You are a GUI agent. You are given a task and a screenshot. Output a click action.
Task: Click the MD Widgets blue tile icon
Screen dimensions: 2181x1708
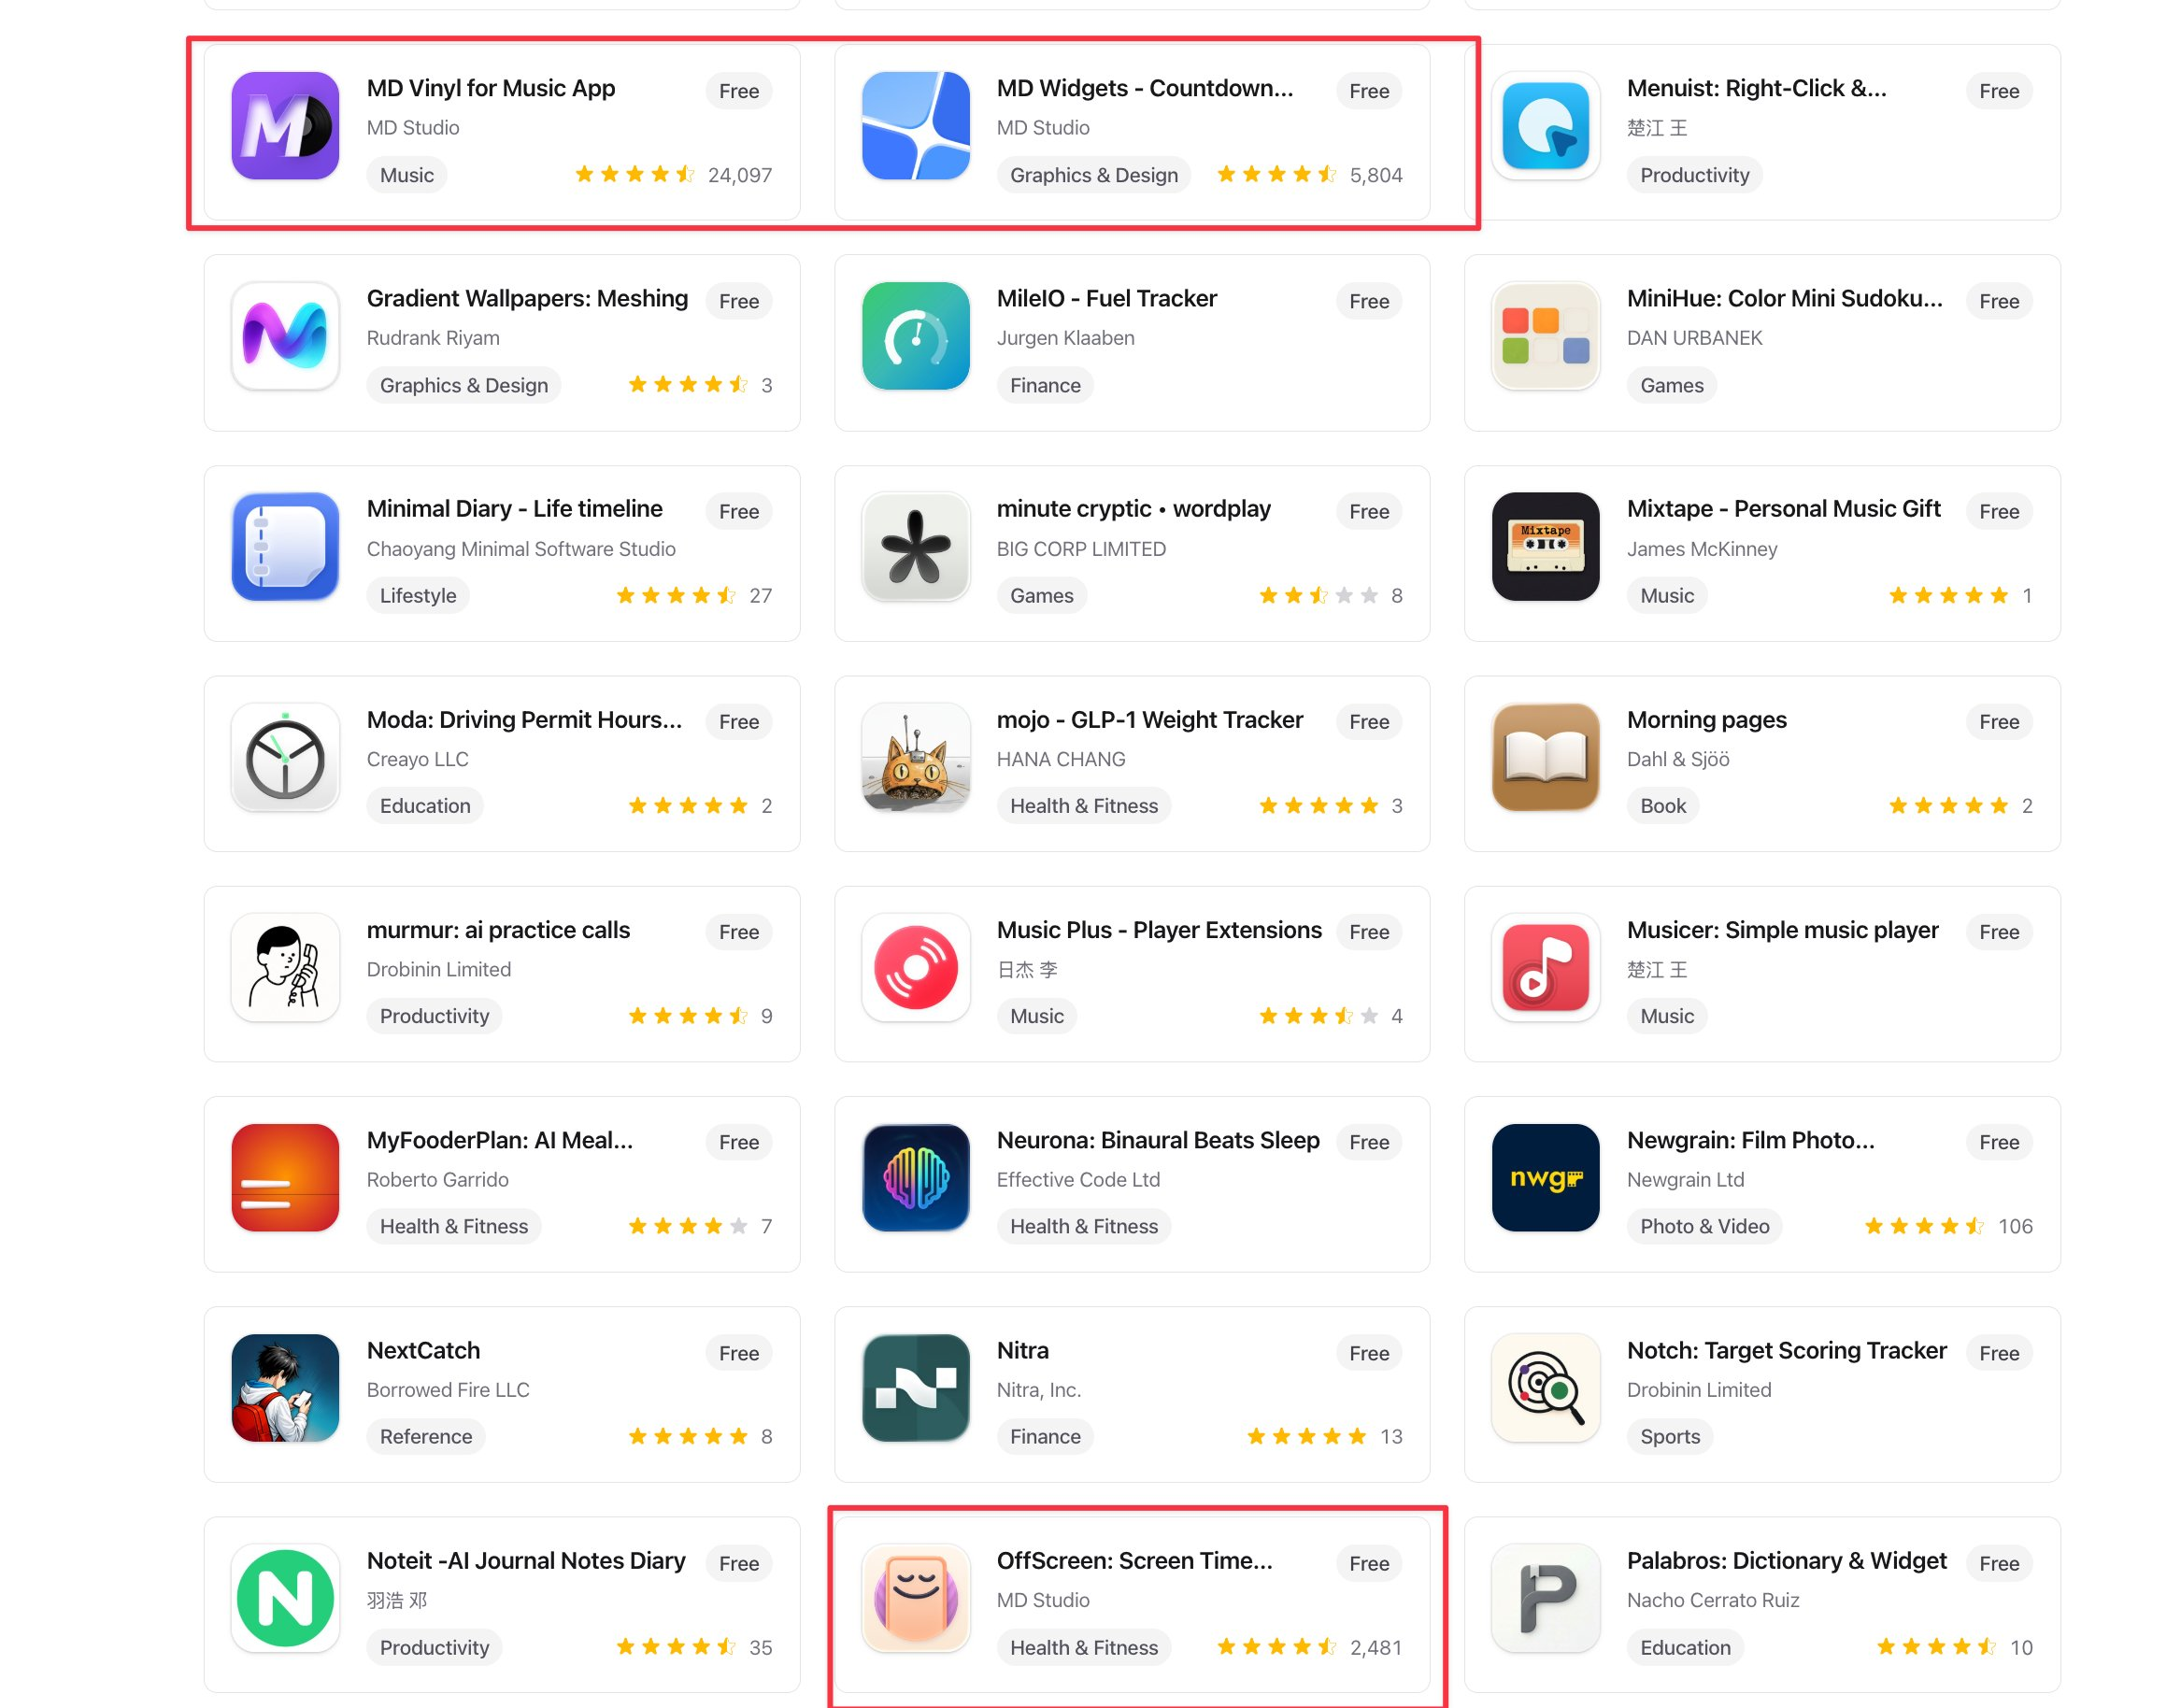pyautogui.click(x=915, y=126)
